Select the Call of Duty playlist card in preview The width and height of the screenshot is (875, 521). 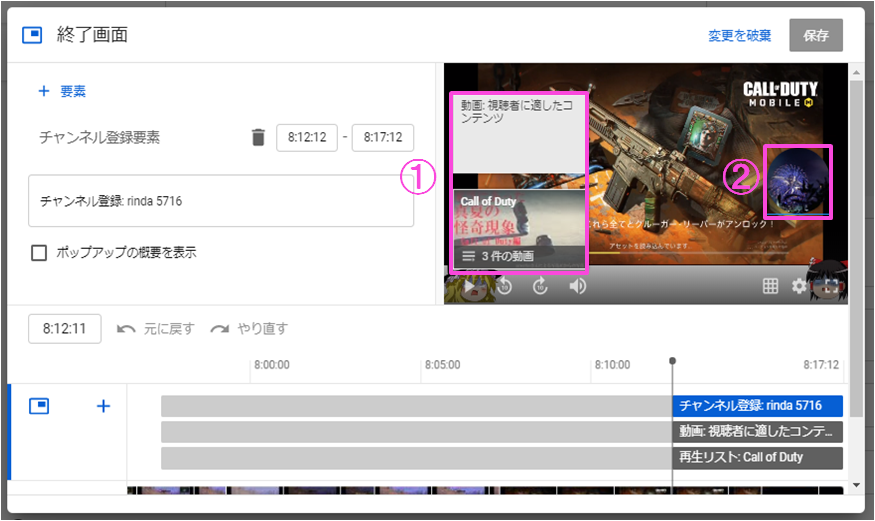(x=519, y=230)
